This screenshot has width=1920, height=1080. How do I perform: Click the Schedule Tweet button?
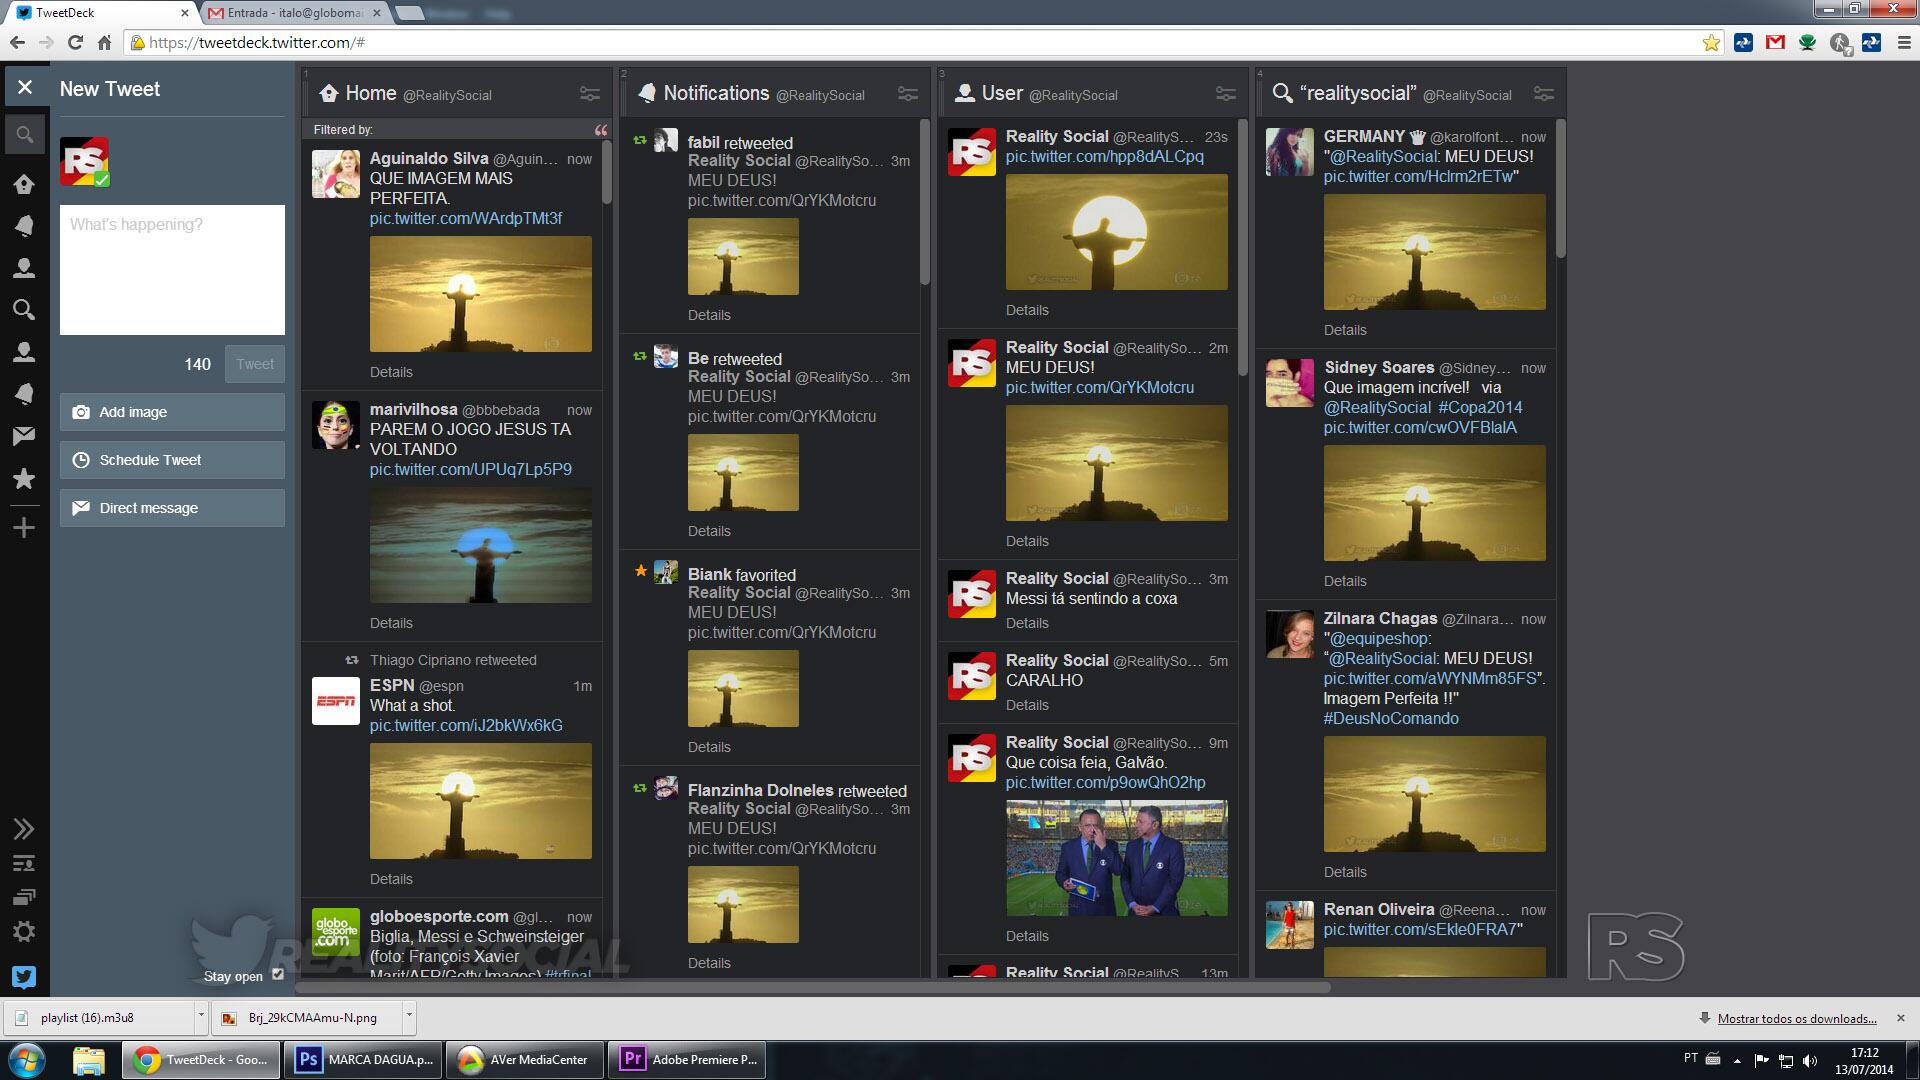[x=172, y=460]
